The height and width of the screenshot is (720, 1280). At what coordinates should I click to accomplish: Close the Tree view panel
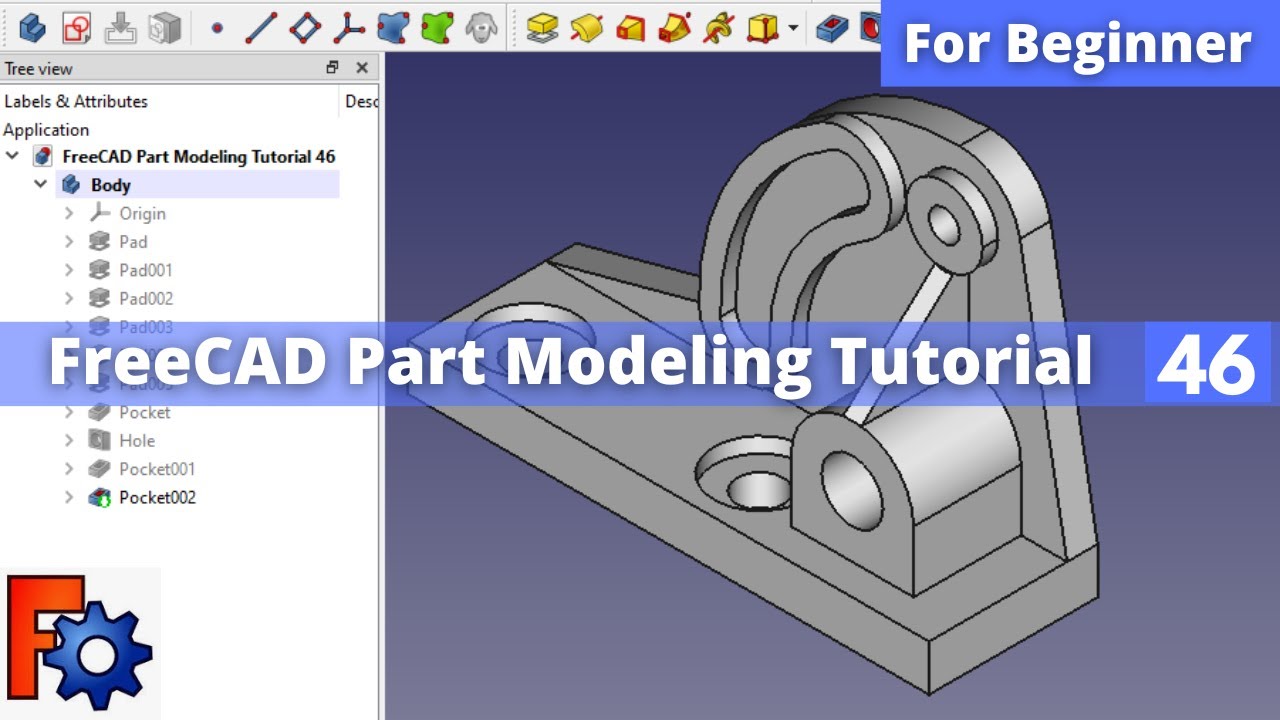(362, 68)
